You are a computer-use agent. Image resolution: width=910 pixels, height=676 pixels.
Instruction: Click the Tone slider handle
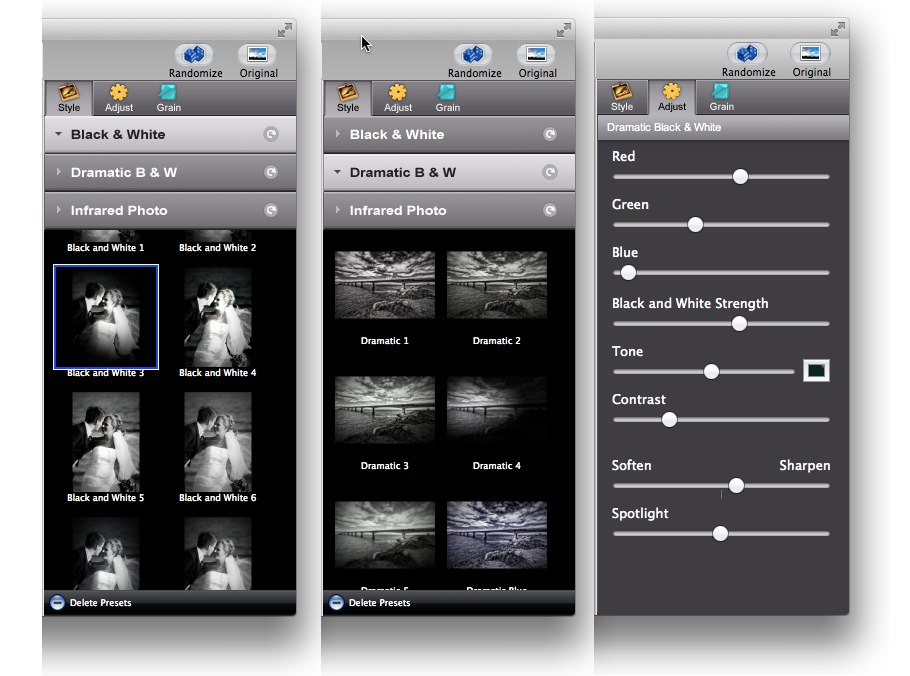point(711,371)
